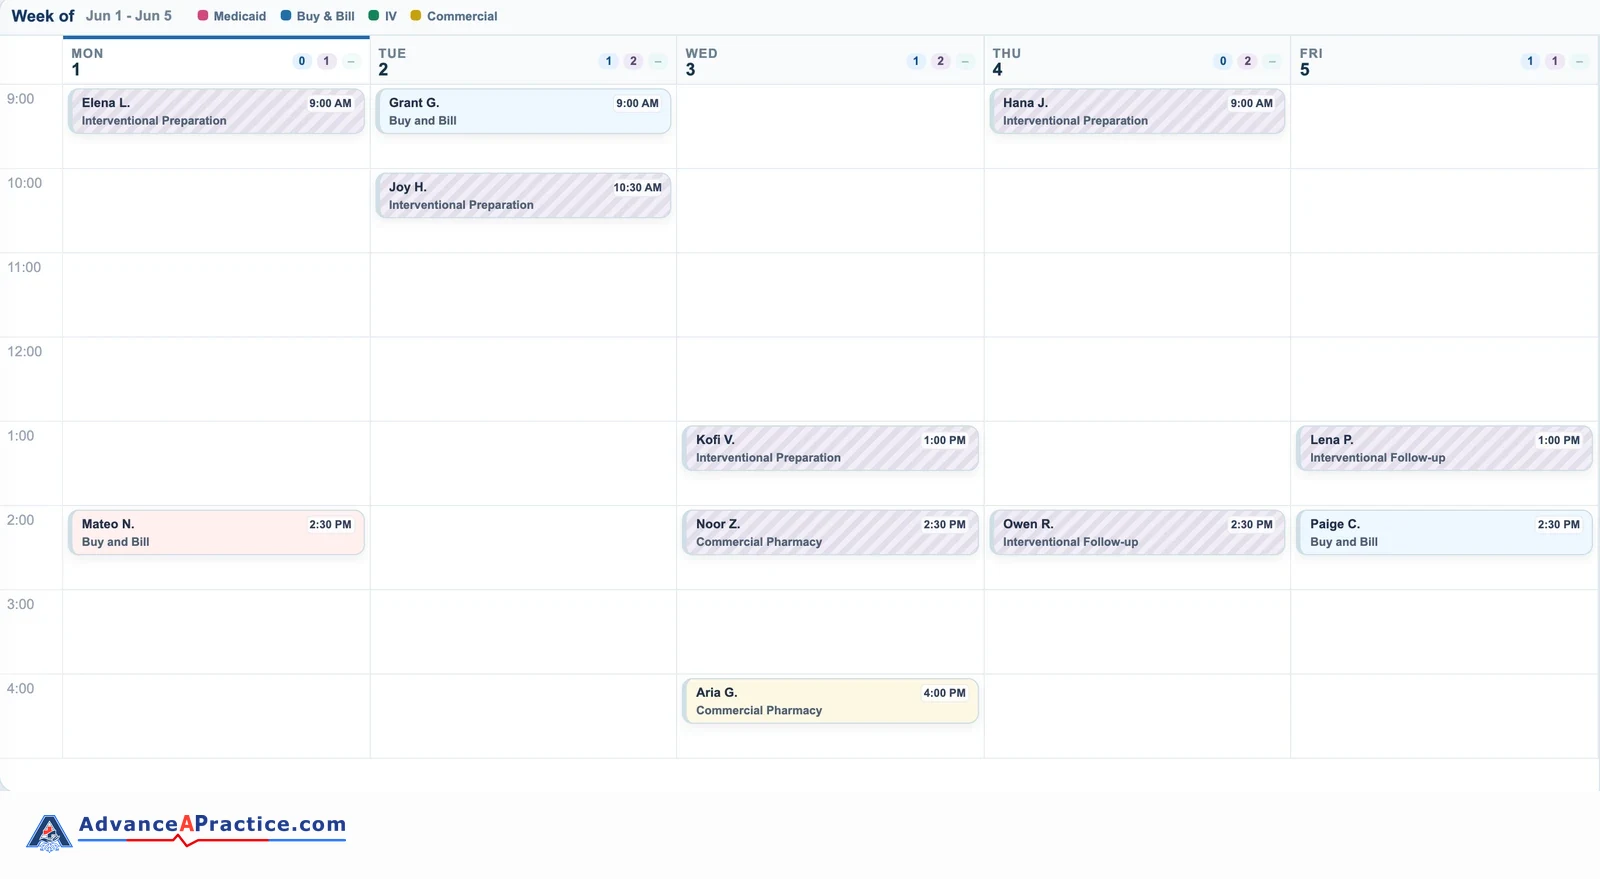This screenshot has height=879, width=1600.
Task: Click Tuesday's purple badge showing 2
Action: point(633,61)
